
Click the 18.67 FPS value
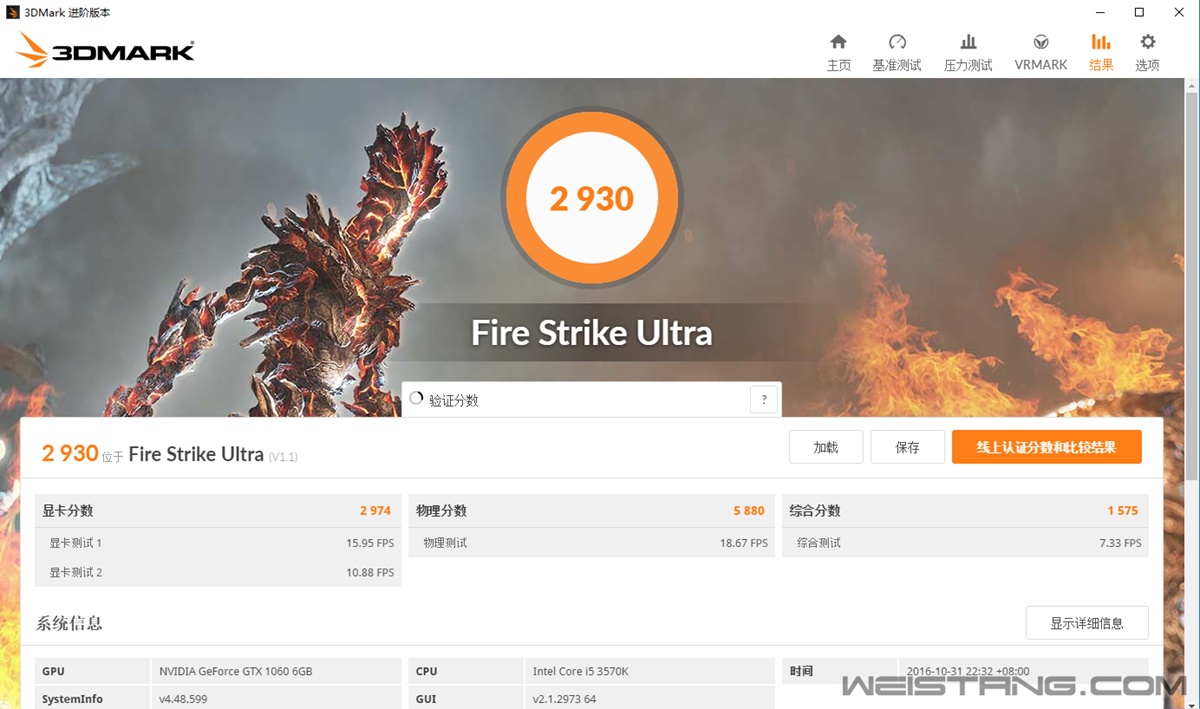[x=744, y=543]
